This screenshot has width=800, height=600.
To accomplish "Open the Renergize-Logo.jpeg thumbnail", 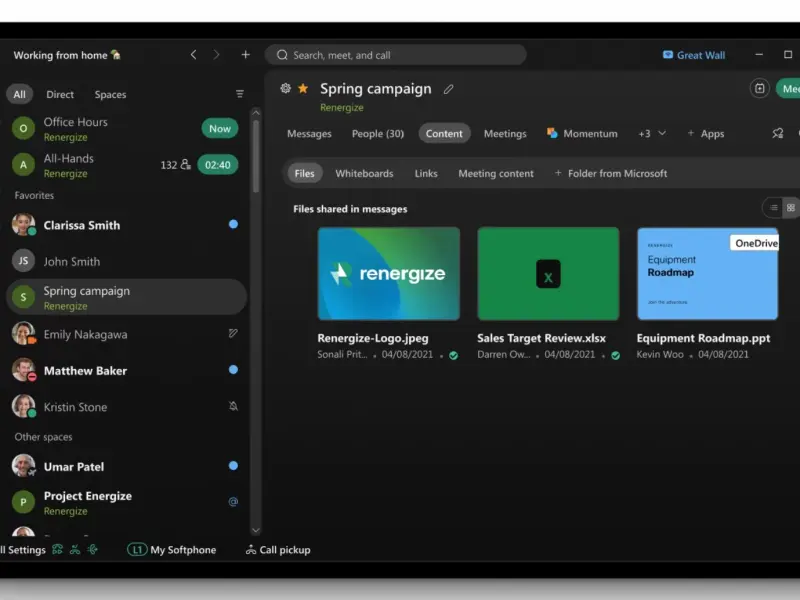I will pos(389,274).
